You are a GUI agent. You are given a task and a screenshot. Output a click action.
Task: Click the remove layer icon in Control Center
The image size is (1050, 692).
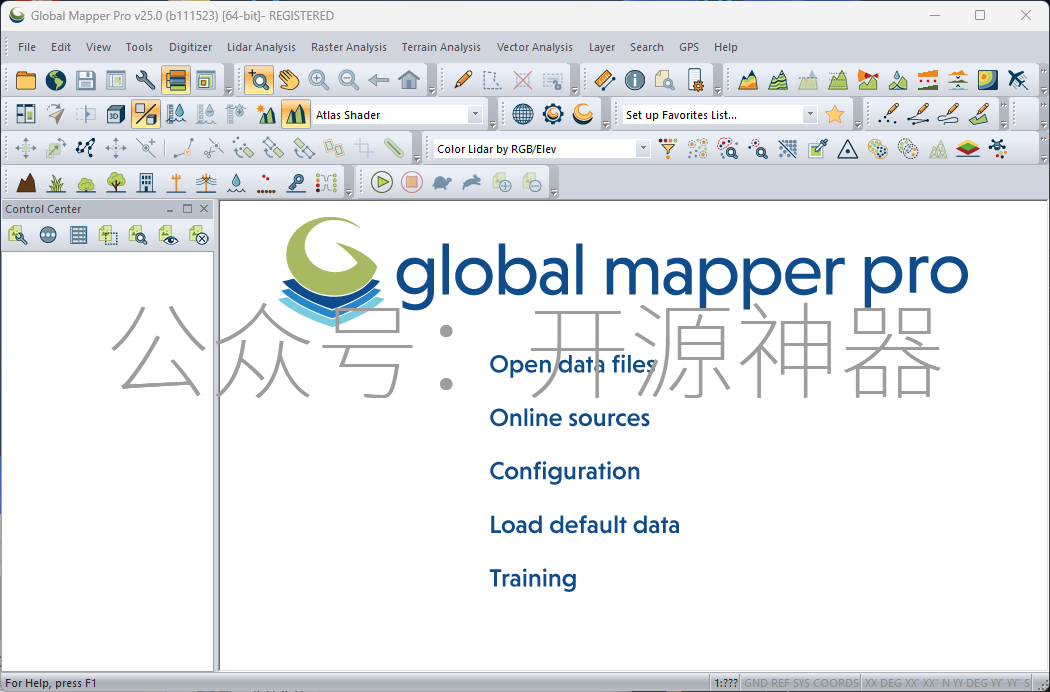point(199,235)
